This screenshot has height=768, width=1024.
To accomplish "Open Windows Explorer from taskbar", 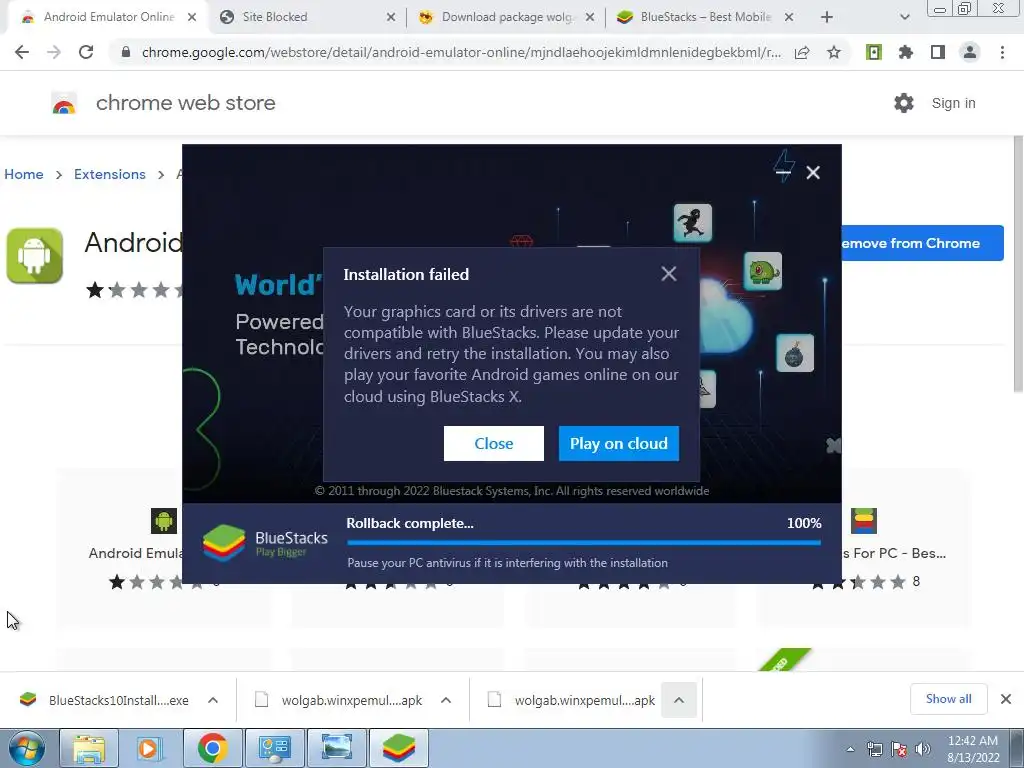I will pos(89,748).
